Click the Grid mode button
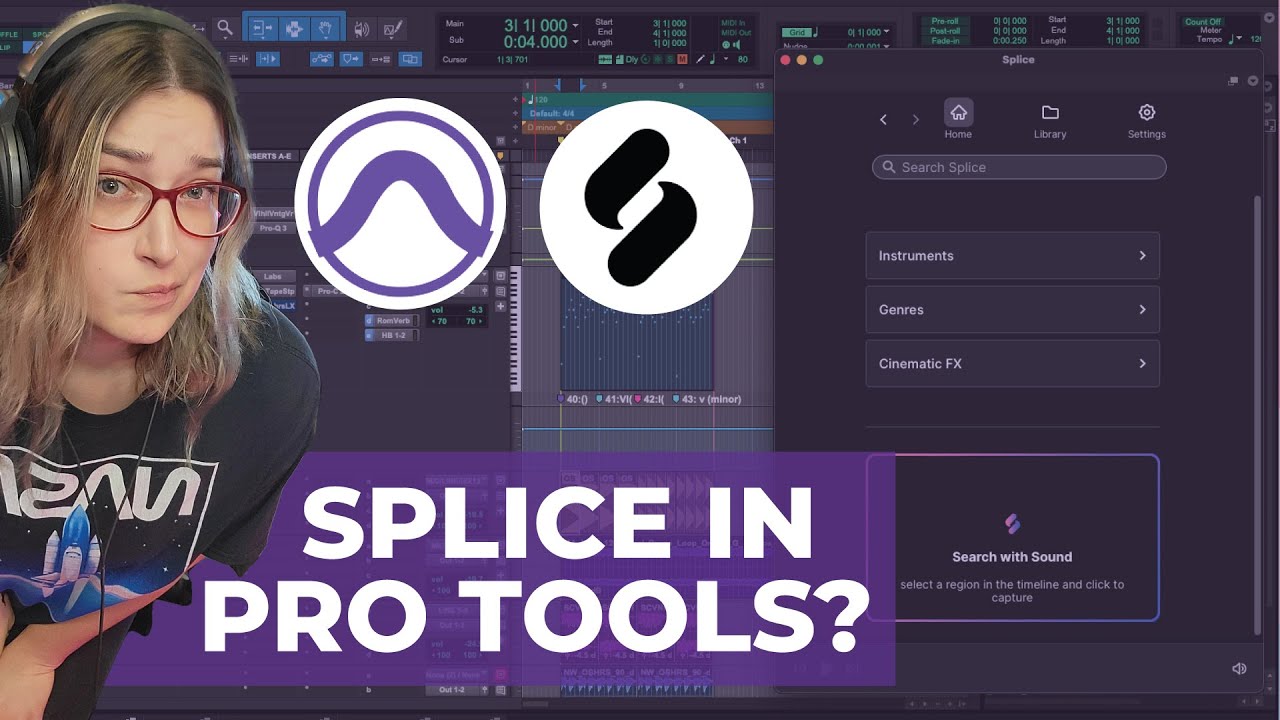This screenshot has width=1280, height=720. 797,33
